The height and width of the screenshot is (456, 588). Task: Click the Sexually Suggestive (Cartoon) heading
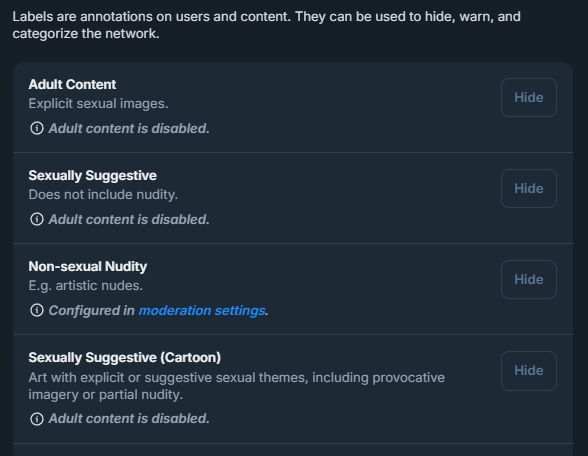(x=124, y=357)
